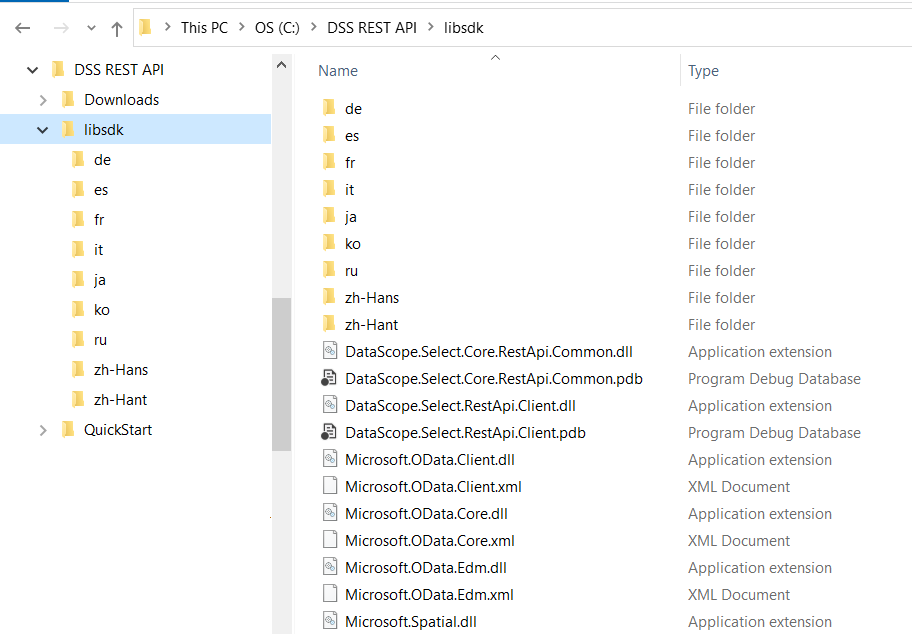Viewport: 912px width, 634px height.
Task: Click the DataScope.Select.RestApi.Client.dll file icon
Action: [330, 405]
